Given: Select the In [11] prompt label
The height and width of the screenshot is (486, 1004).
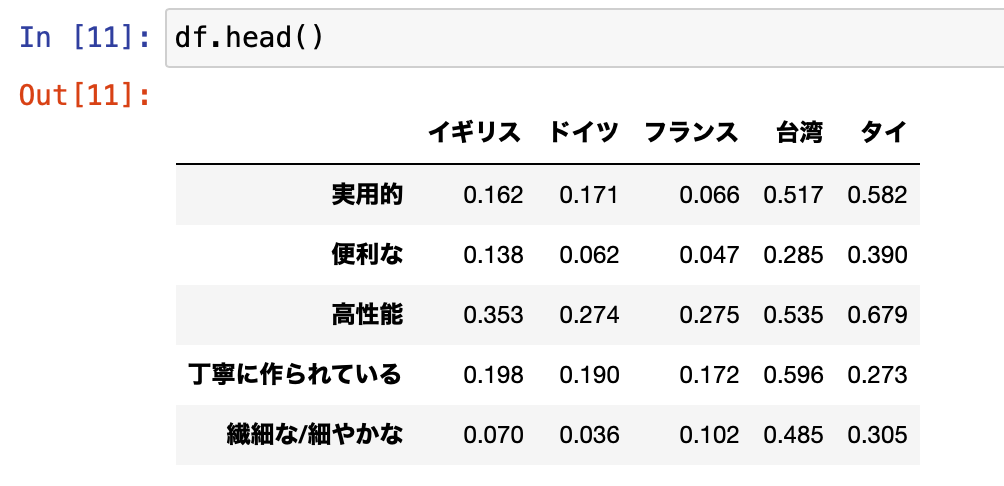Looking at the screenshot, I should 85,38.
